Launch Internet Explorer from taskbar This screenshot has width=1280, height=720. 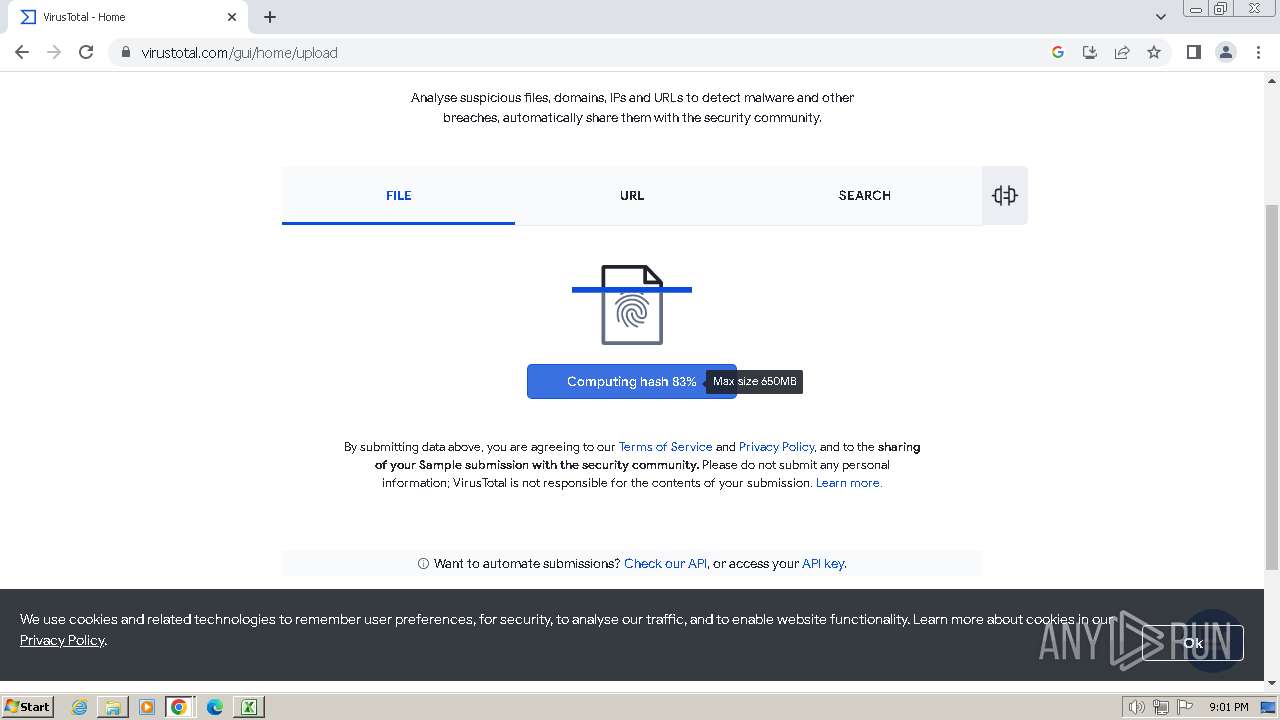pyautogui.click(x=80, y=707)
